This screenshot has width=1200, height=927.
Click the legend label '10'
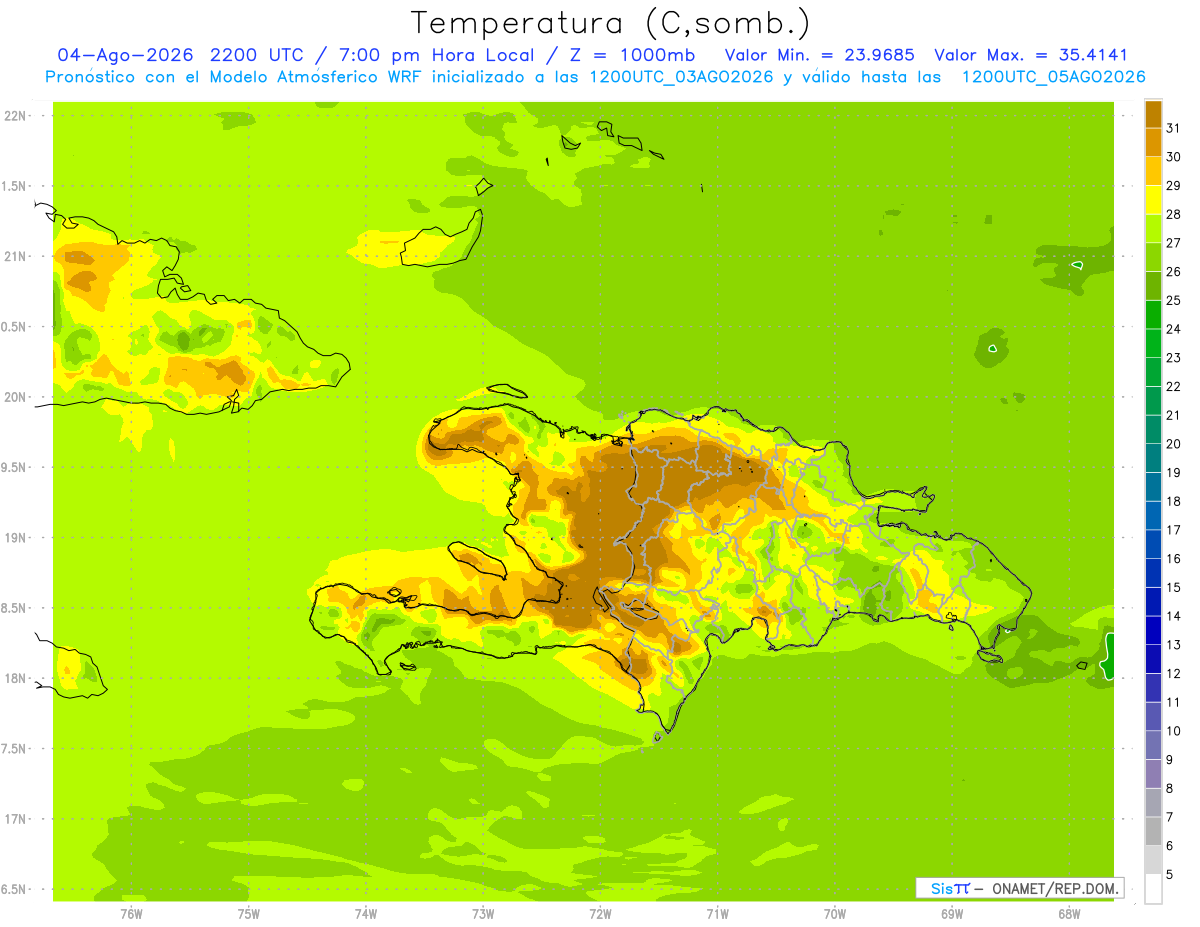coord(1174,731)
